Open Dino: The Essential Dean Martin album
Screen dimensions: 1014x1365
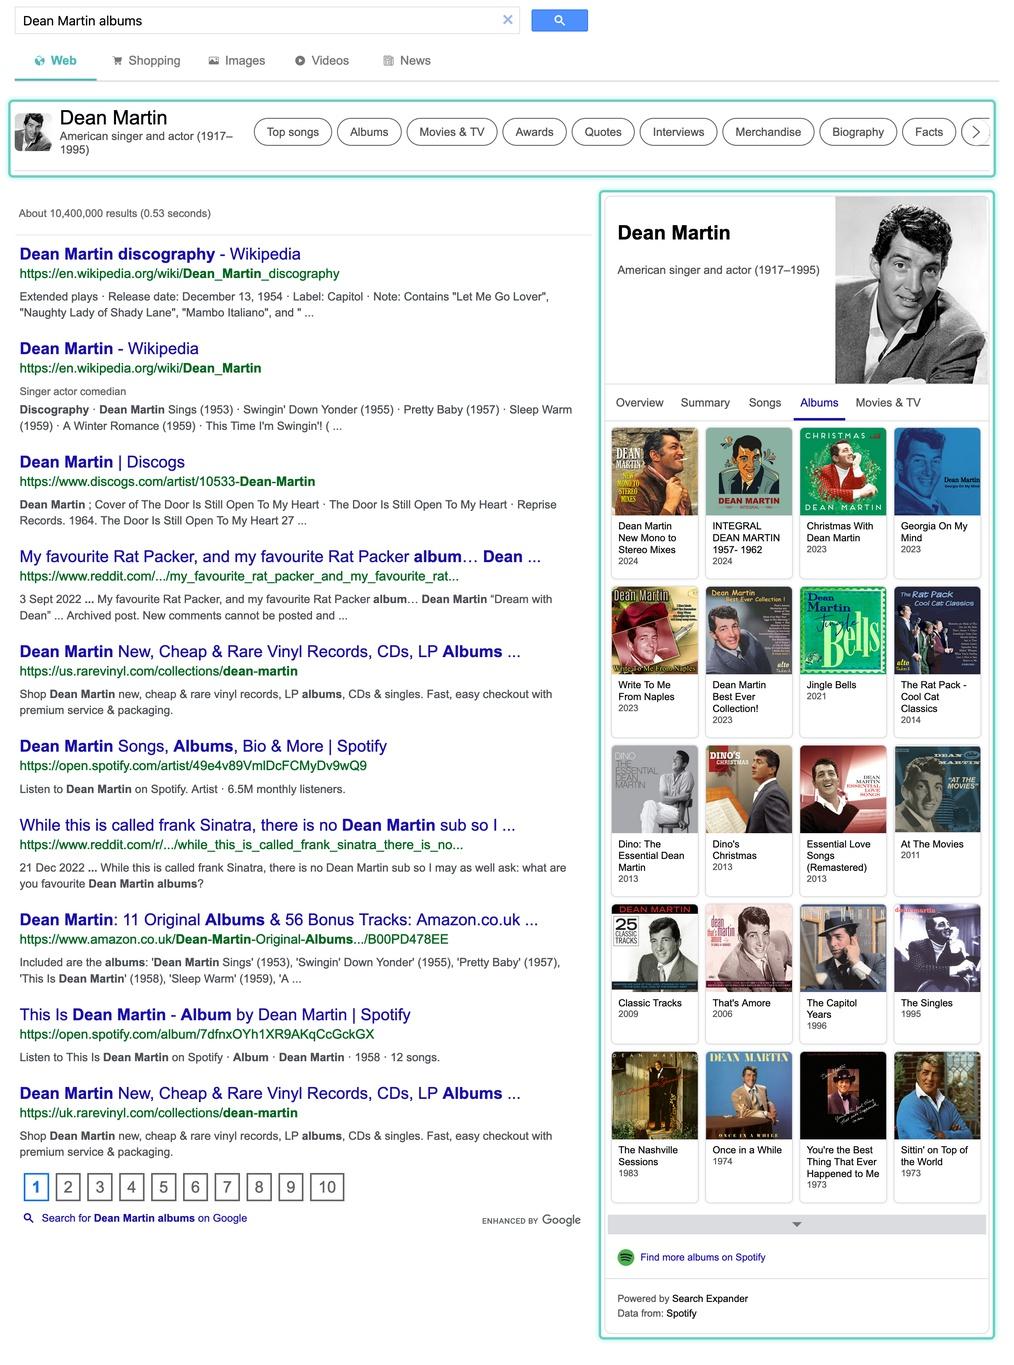pos(655,820)
